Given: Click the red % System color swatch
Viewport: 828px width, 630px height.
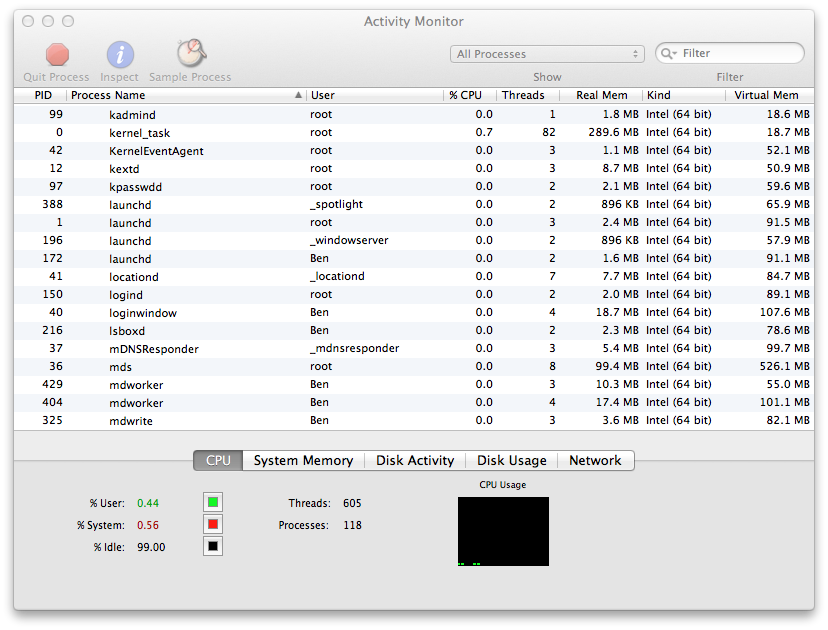Looking at the screenshot, I should click(213, 524).
